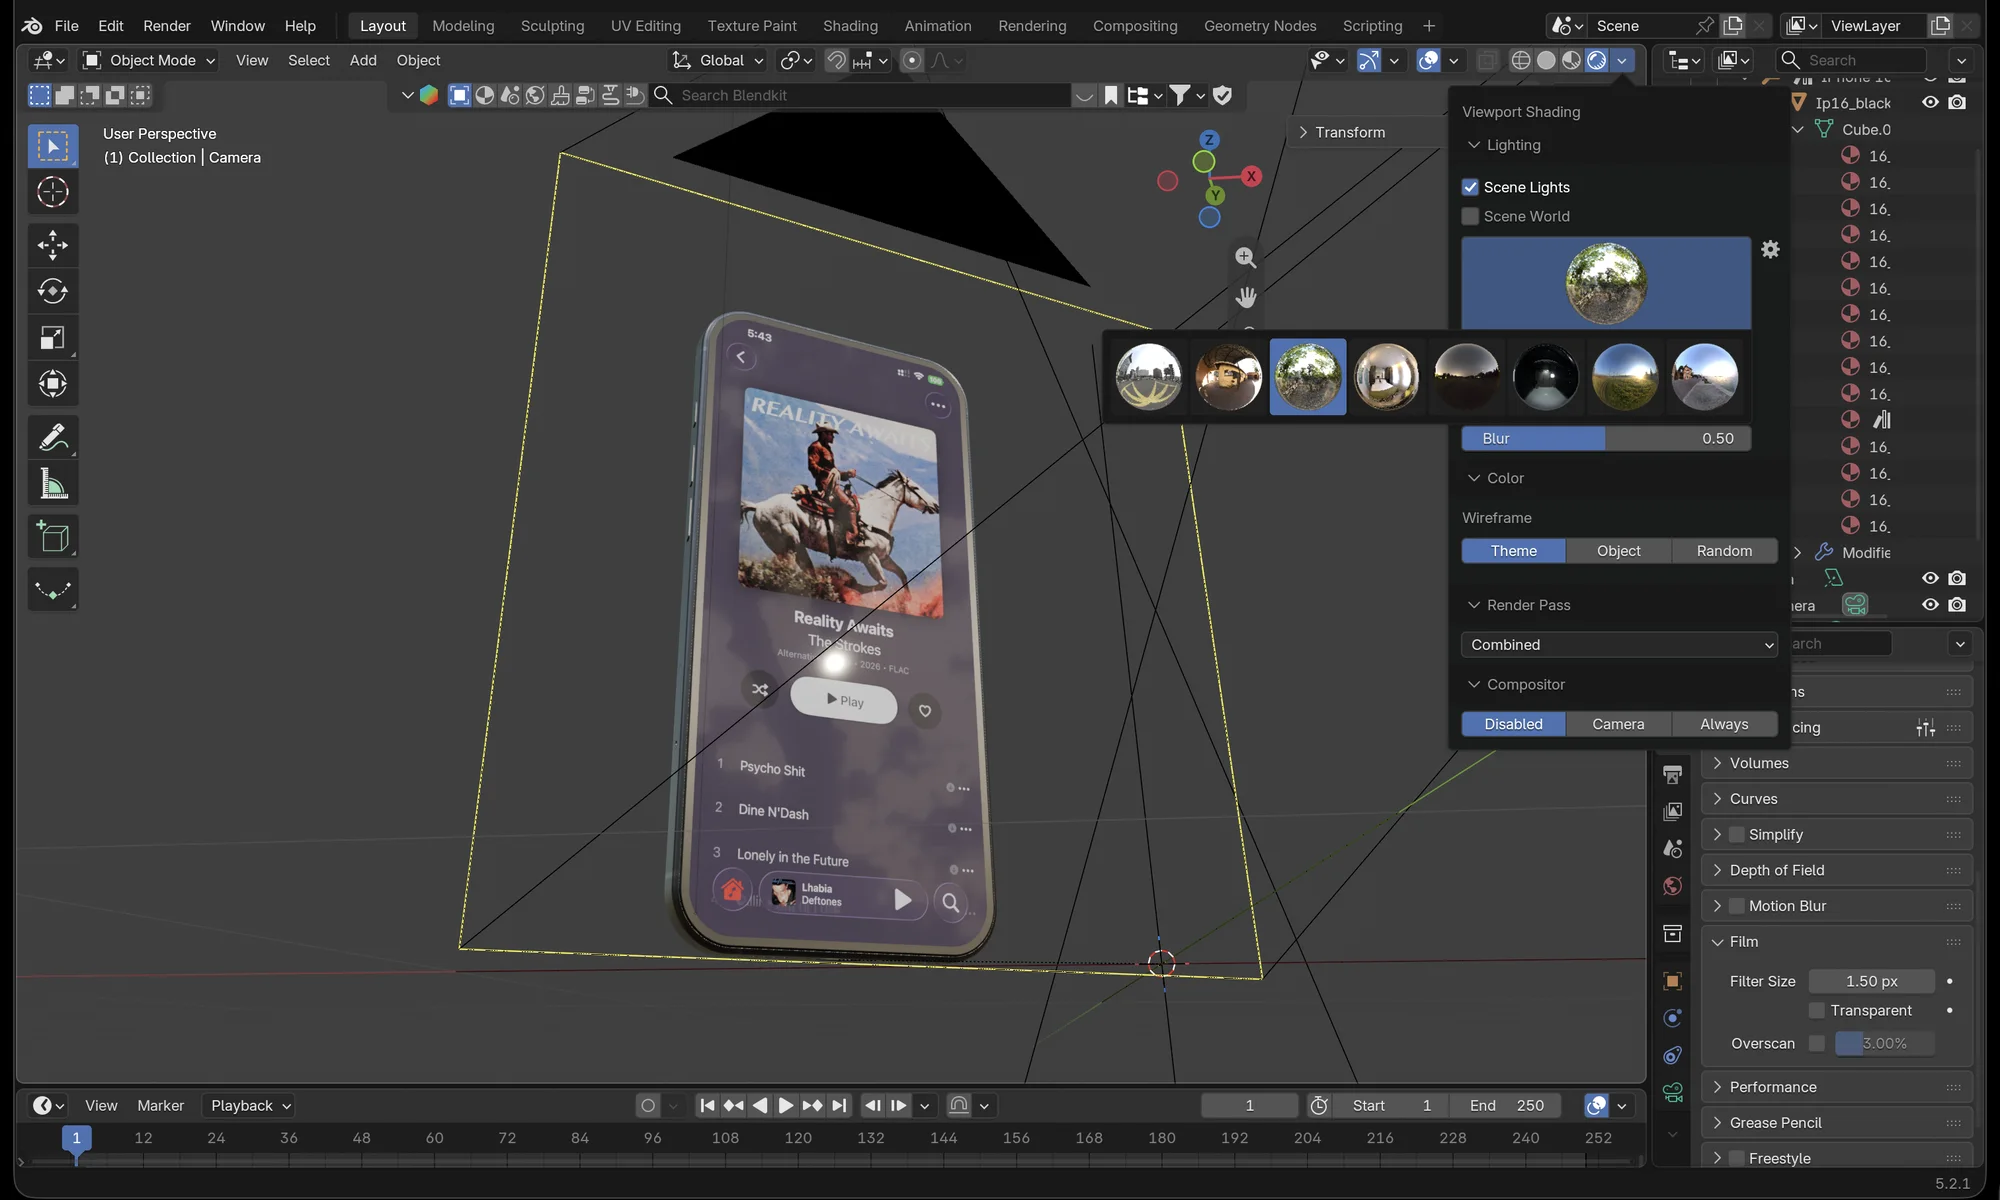2000x1200 pixels.
Task: Select the Measure tool
Action: (52, 485)
